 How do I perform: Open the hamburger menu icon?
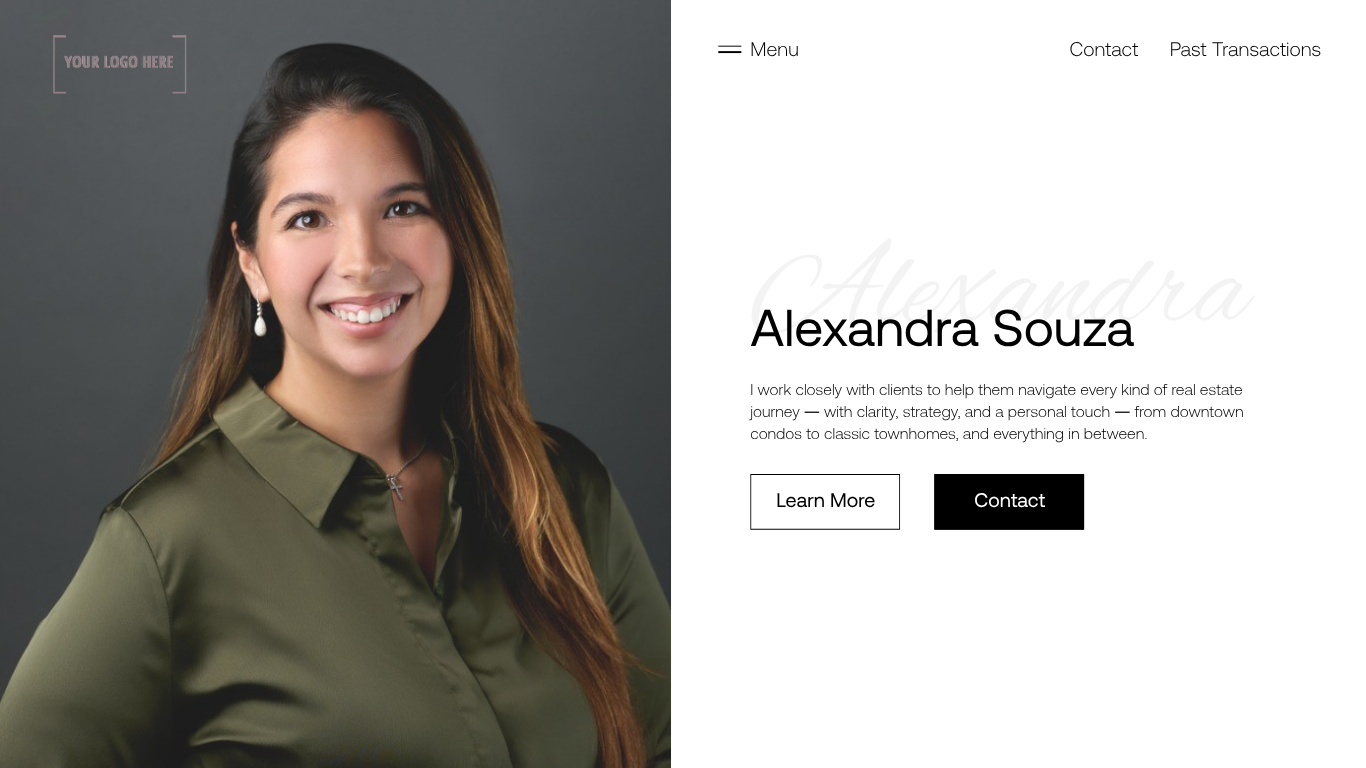tap(729, 49)
